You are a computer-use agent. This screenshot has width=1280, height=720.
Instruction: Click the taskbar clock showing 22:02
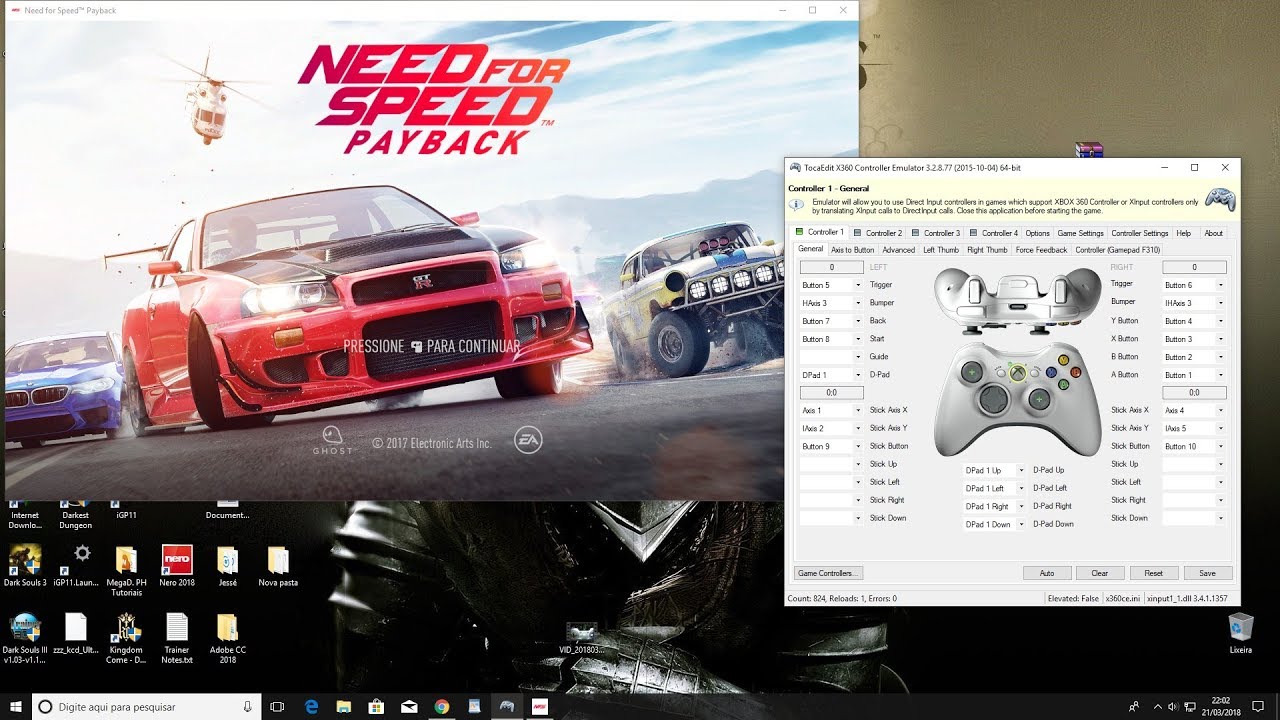[x=1222, y=706]
